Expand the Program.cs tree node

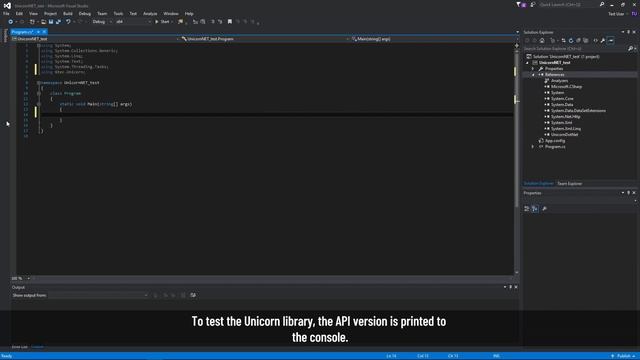click(x=533, y=147)
